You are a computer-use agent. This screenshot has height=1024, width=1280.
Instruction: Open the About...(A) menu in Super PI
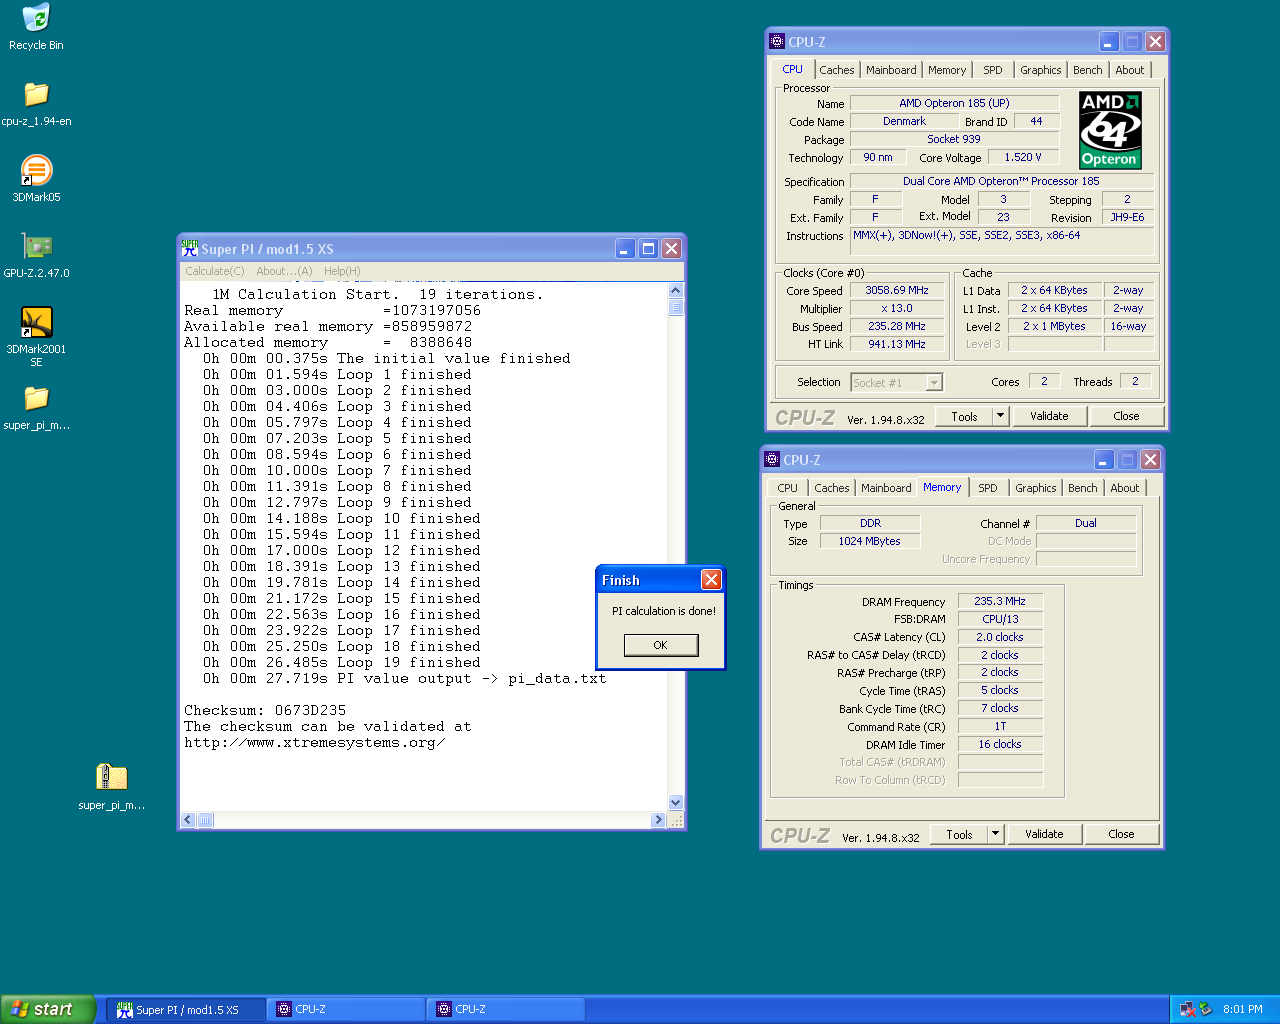284,271
